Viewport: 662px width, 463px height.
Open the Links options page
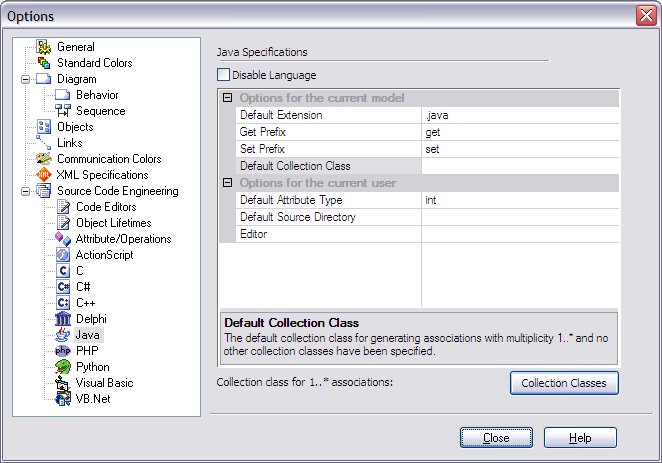click(x=70, y=143)
